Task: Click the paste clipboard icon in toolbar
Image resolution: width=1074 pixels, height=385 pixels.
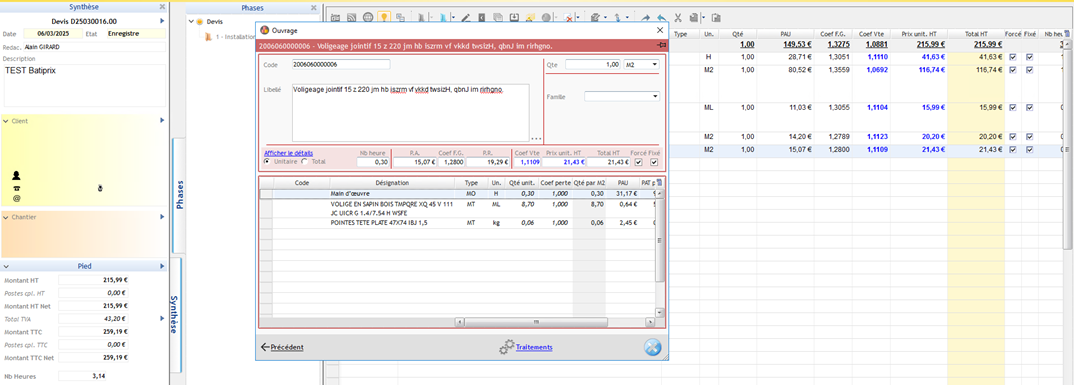Action: [716, 17]
